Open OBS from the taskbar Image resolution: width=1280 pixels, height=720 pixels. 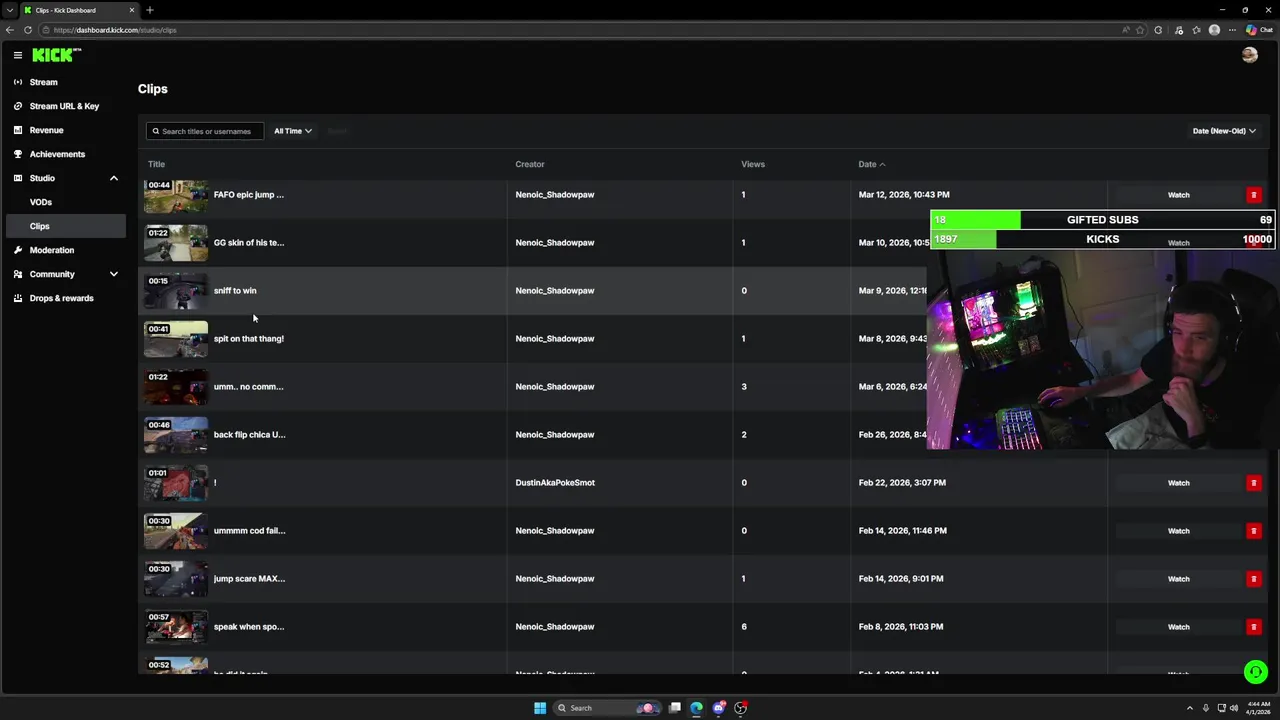[741, 708]
